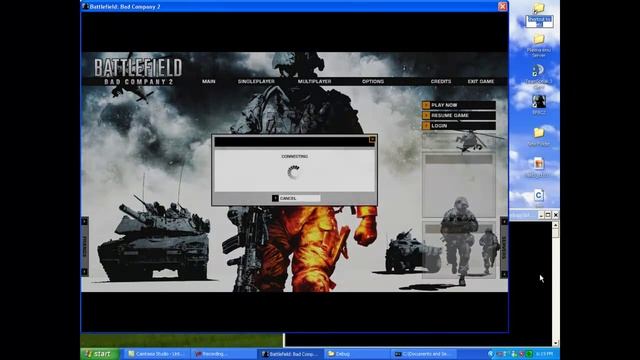
Task: Click the orange icon beside RESUME GAME
Action: (426, 116)
